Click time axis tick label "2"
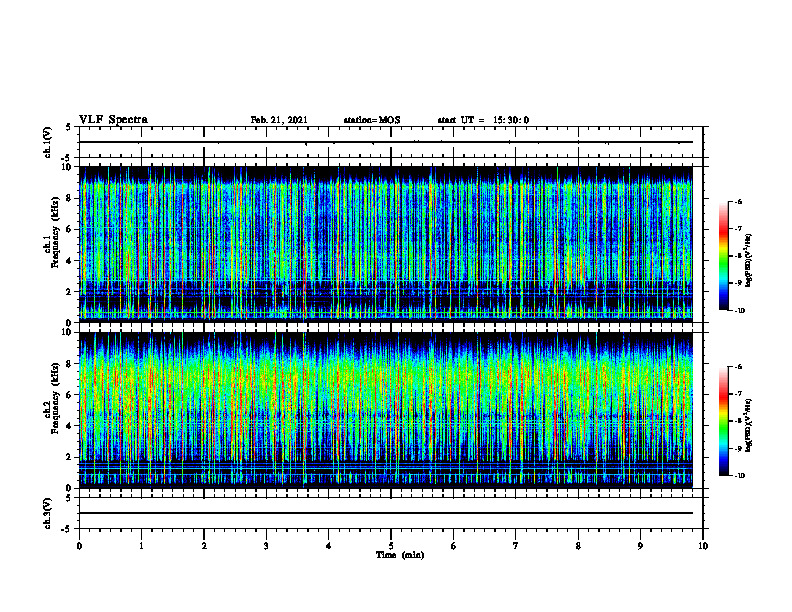 coord(204,546)
